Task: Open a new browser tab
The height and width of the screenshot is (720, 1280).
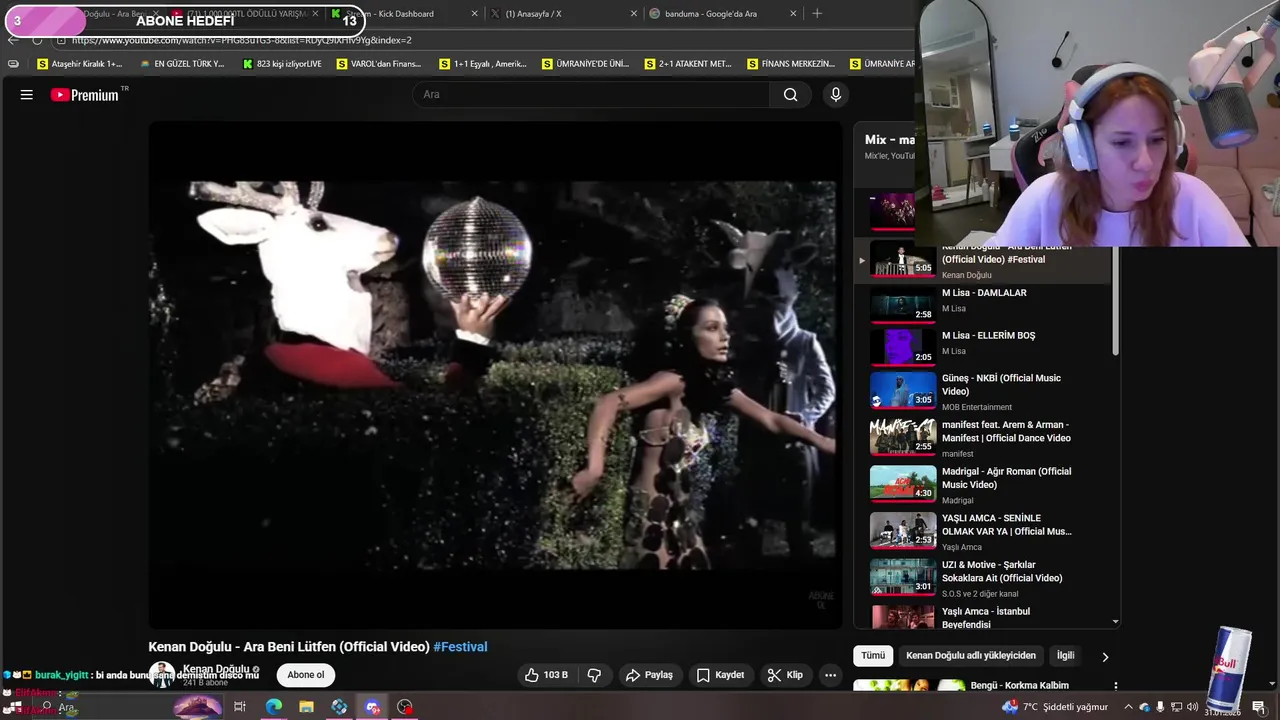Action: [x=817, y=14]
